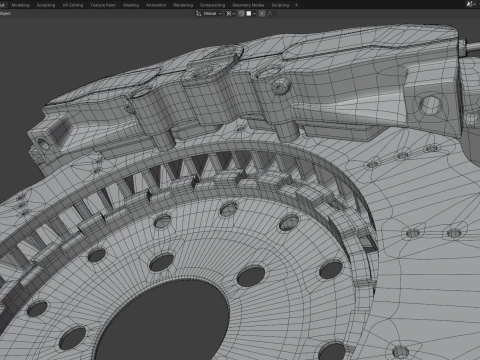Switch to the Animation workspace tab

click(x=156, y=5)
